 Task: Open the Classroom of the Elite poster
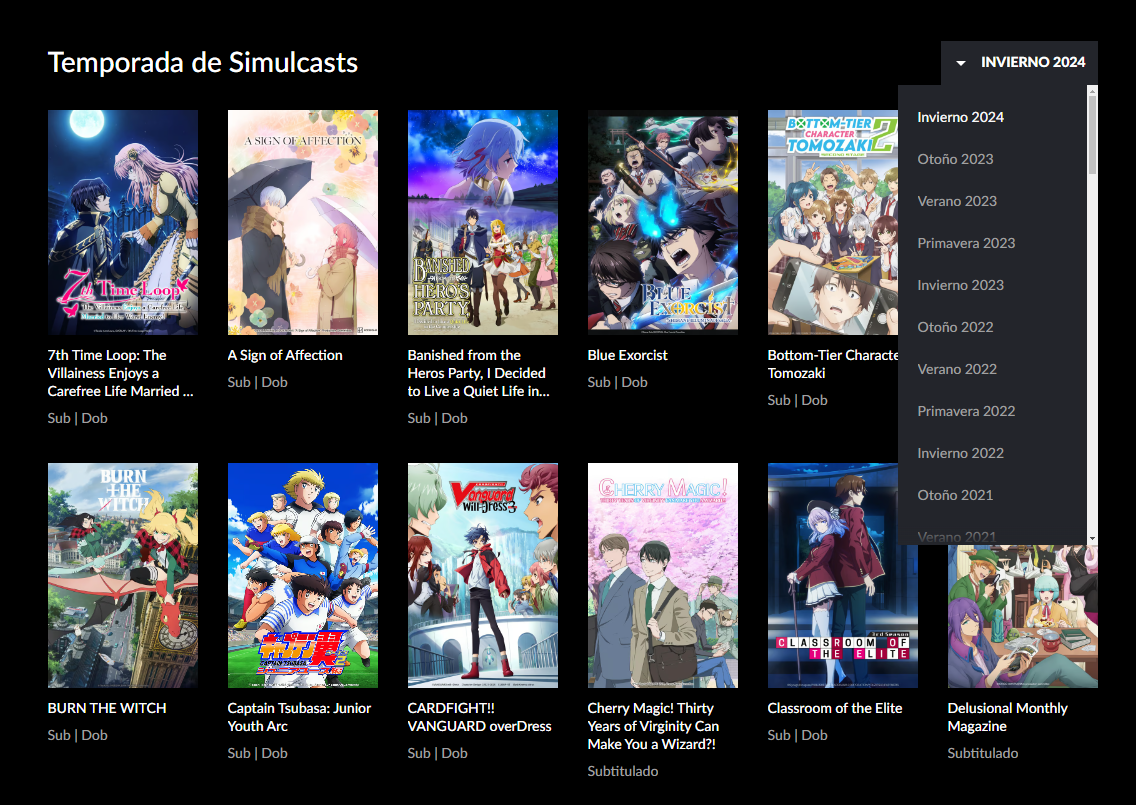click(843, 575)
